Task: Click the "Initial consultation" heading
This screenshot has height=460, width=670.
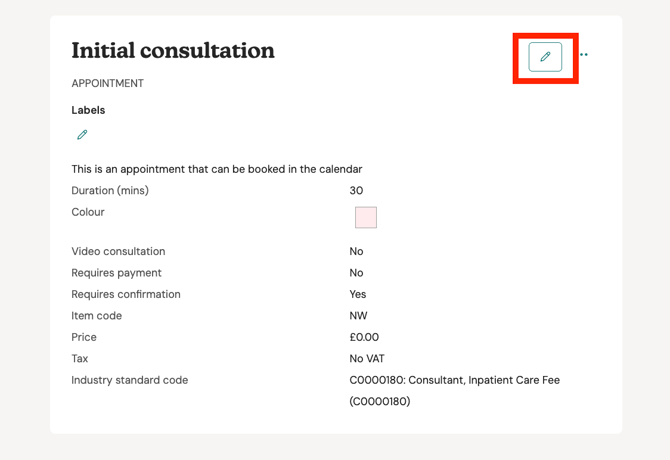Action: coord(173,51)
